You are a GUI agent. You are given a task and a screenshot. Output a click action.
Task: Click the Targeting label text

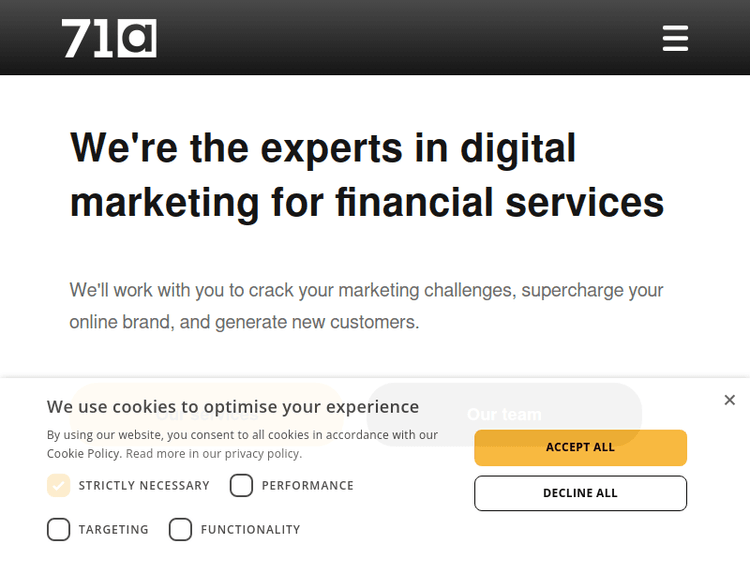[113, 530]
